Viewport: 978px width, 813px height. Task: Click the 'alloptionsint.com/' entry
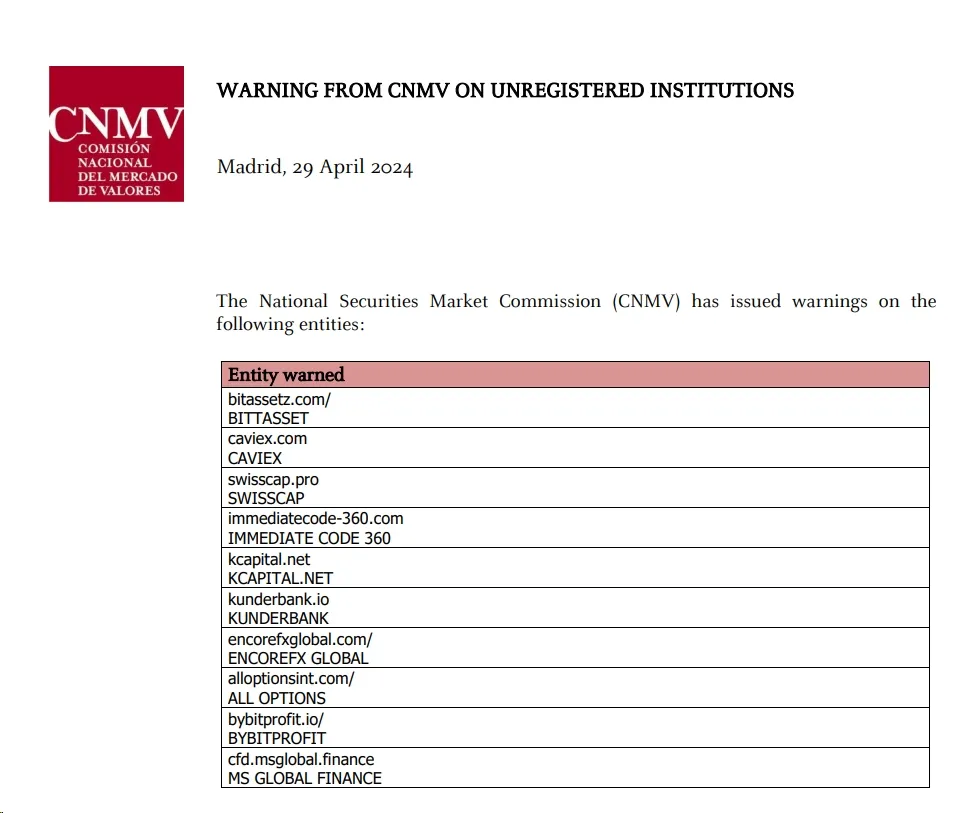point(291,679)
